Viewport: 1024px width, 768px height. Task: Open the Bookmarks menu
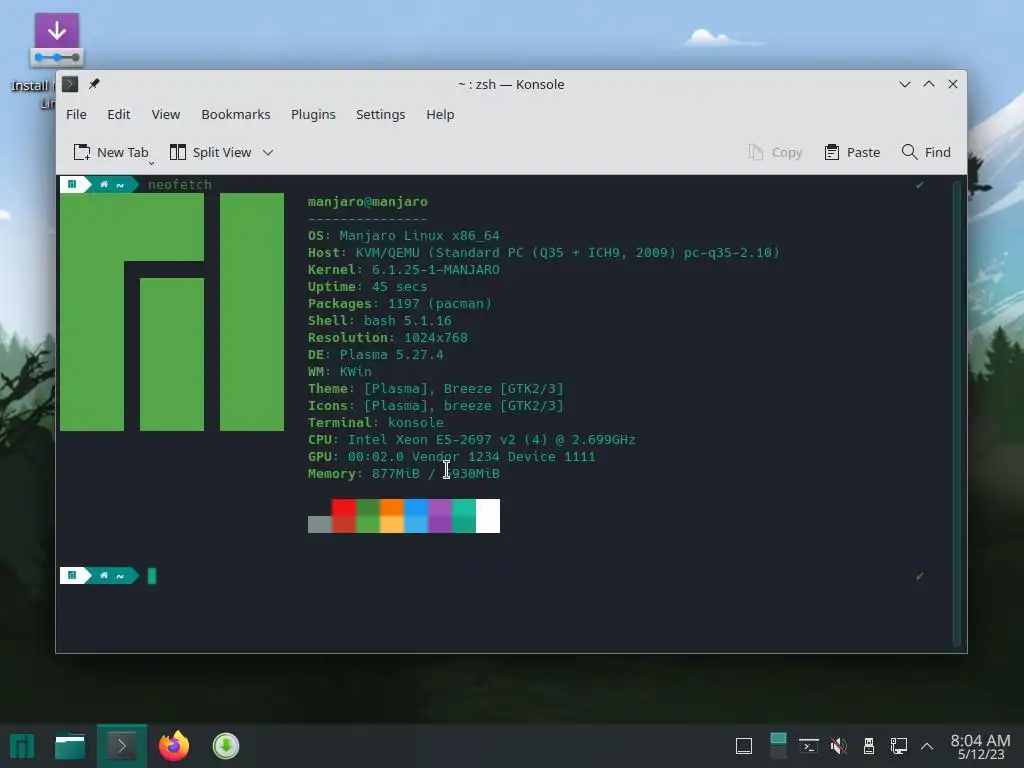(x=235, y=114)
